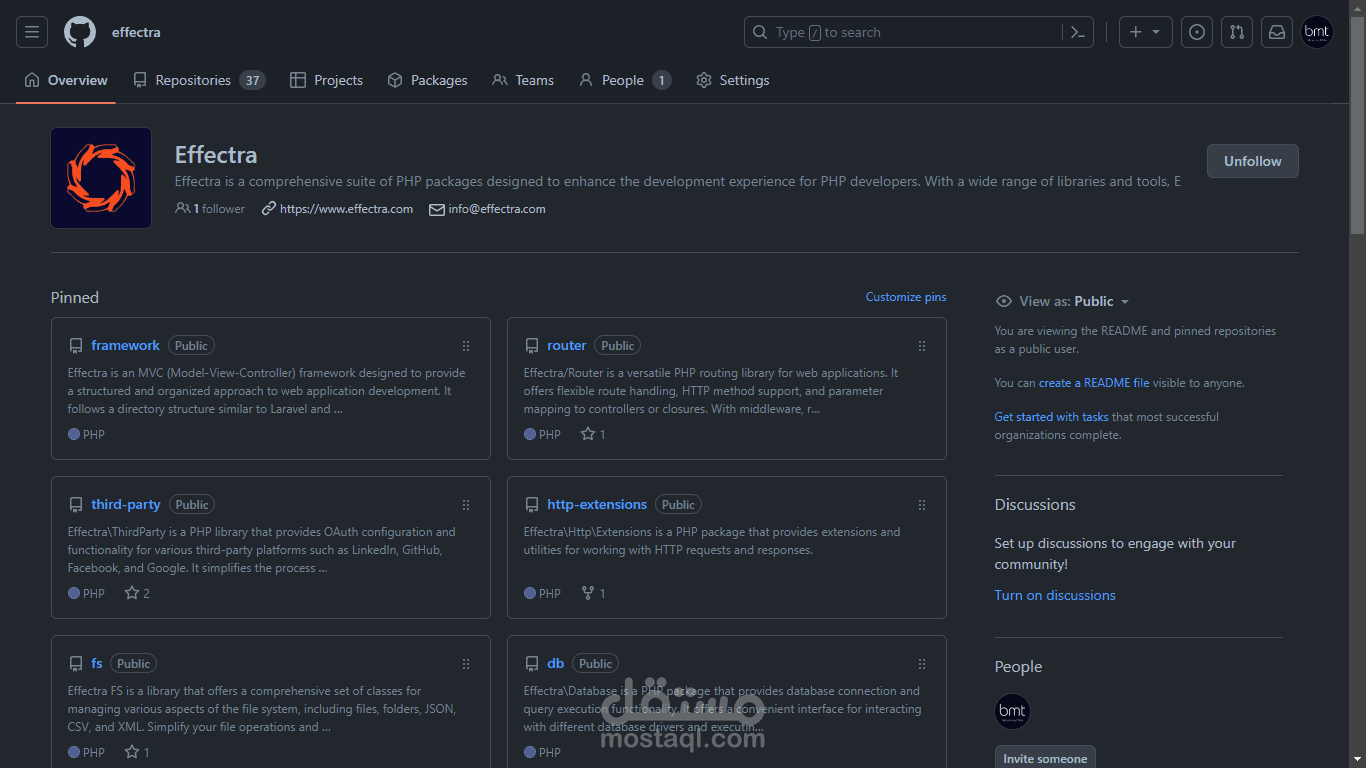Click the create a README file link

(x=1094, y=383)
